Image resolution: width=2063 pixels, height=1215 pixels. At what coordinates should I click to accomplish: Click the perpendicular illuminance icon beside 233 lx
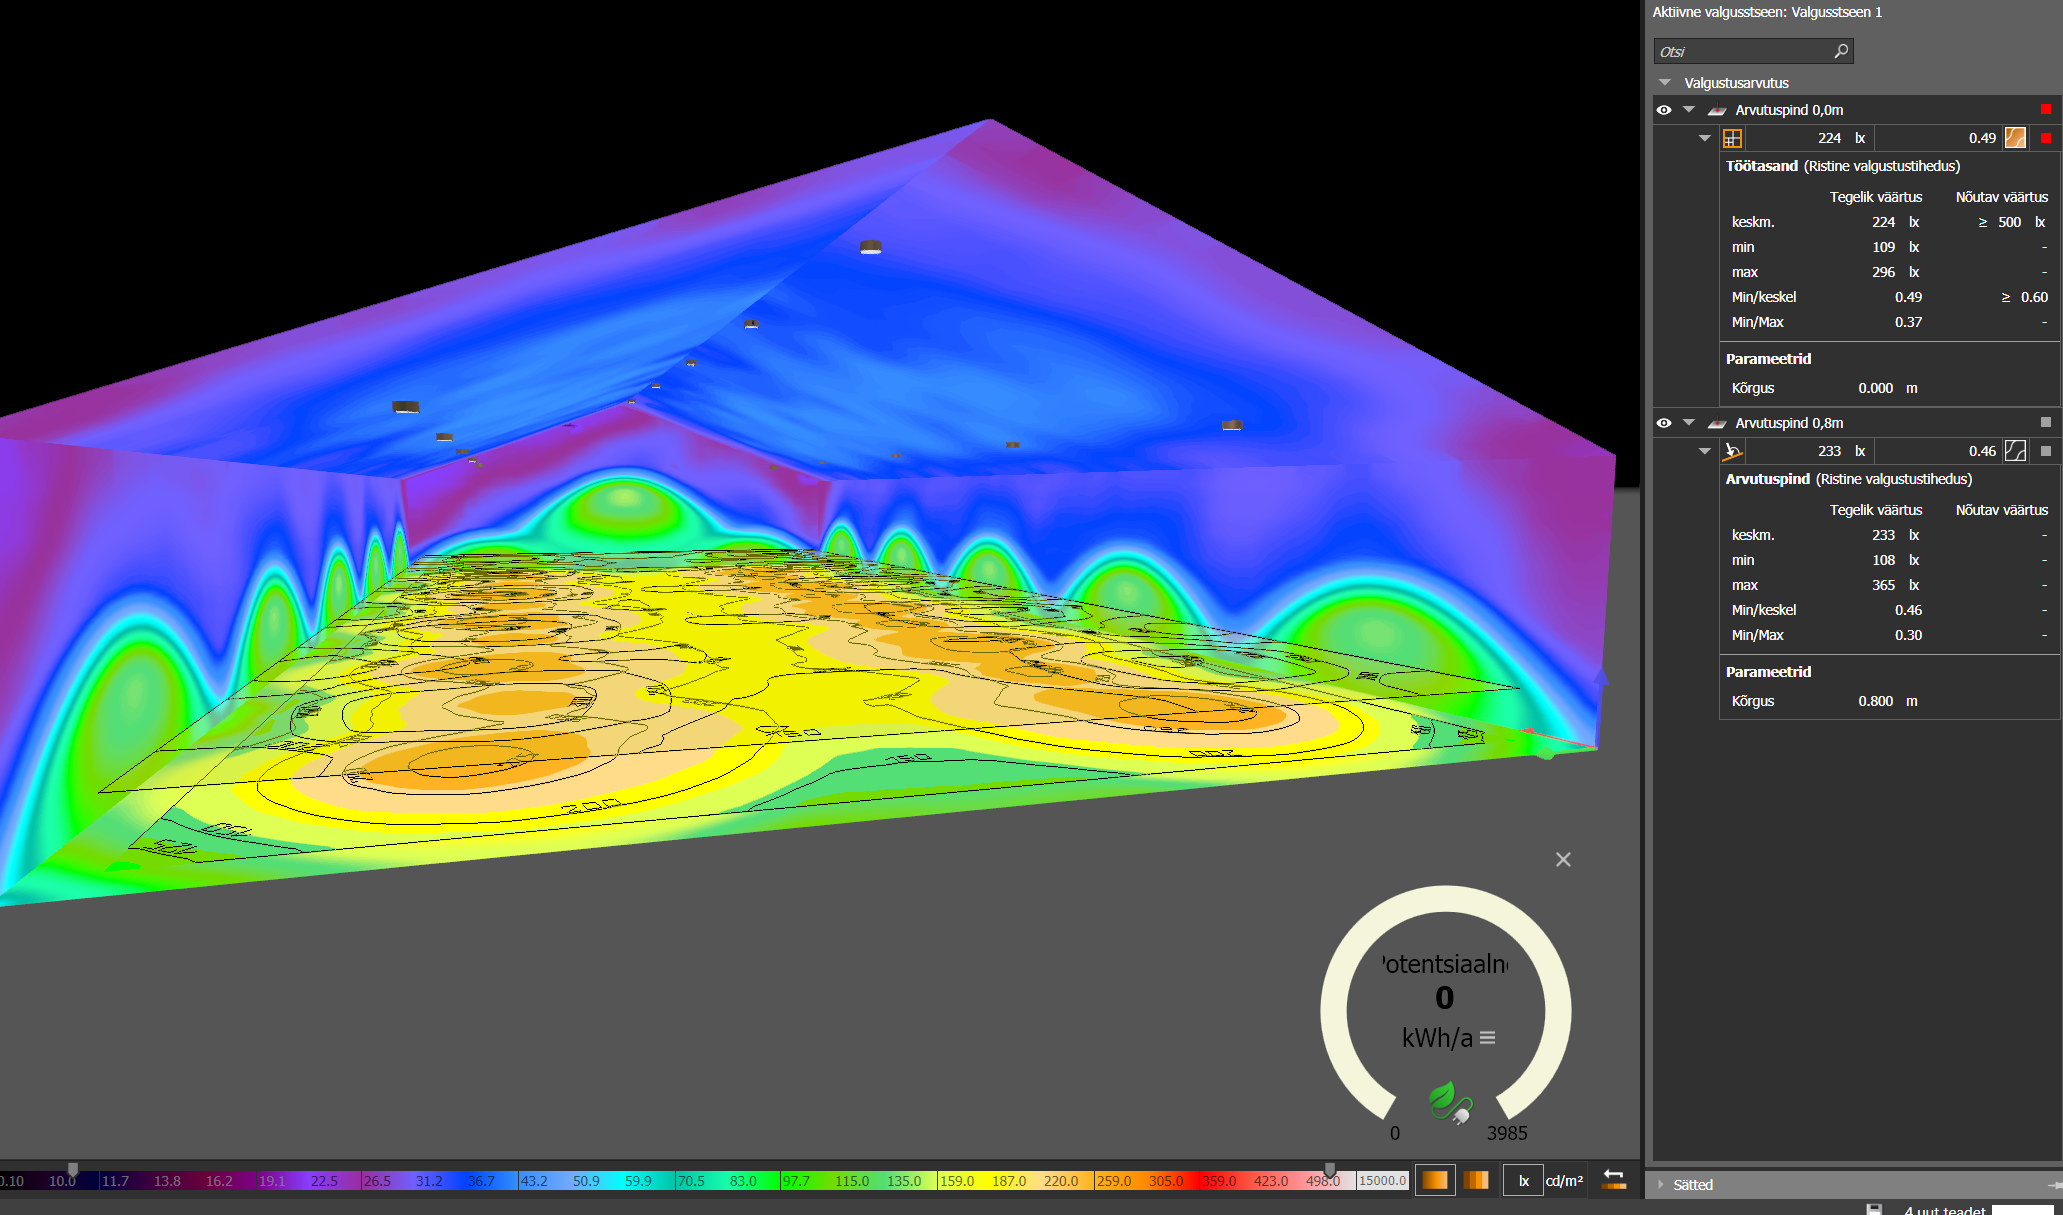tap(1732, 451)
